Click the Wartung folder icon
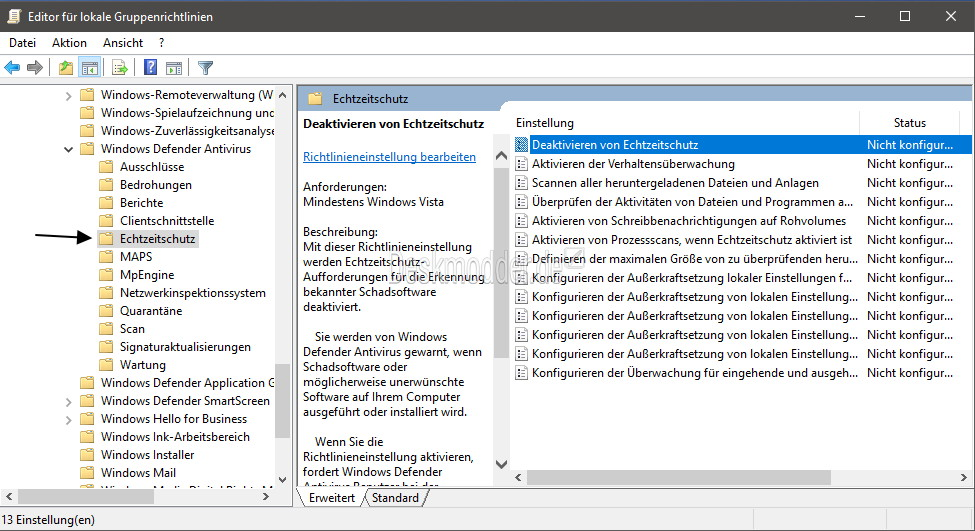The image size is (975, 531). pyautogui.click(x=106, y=365)
